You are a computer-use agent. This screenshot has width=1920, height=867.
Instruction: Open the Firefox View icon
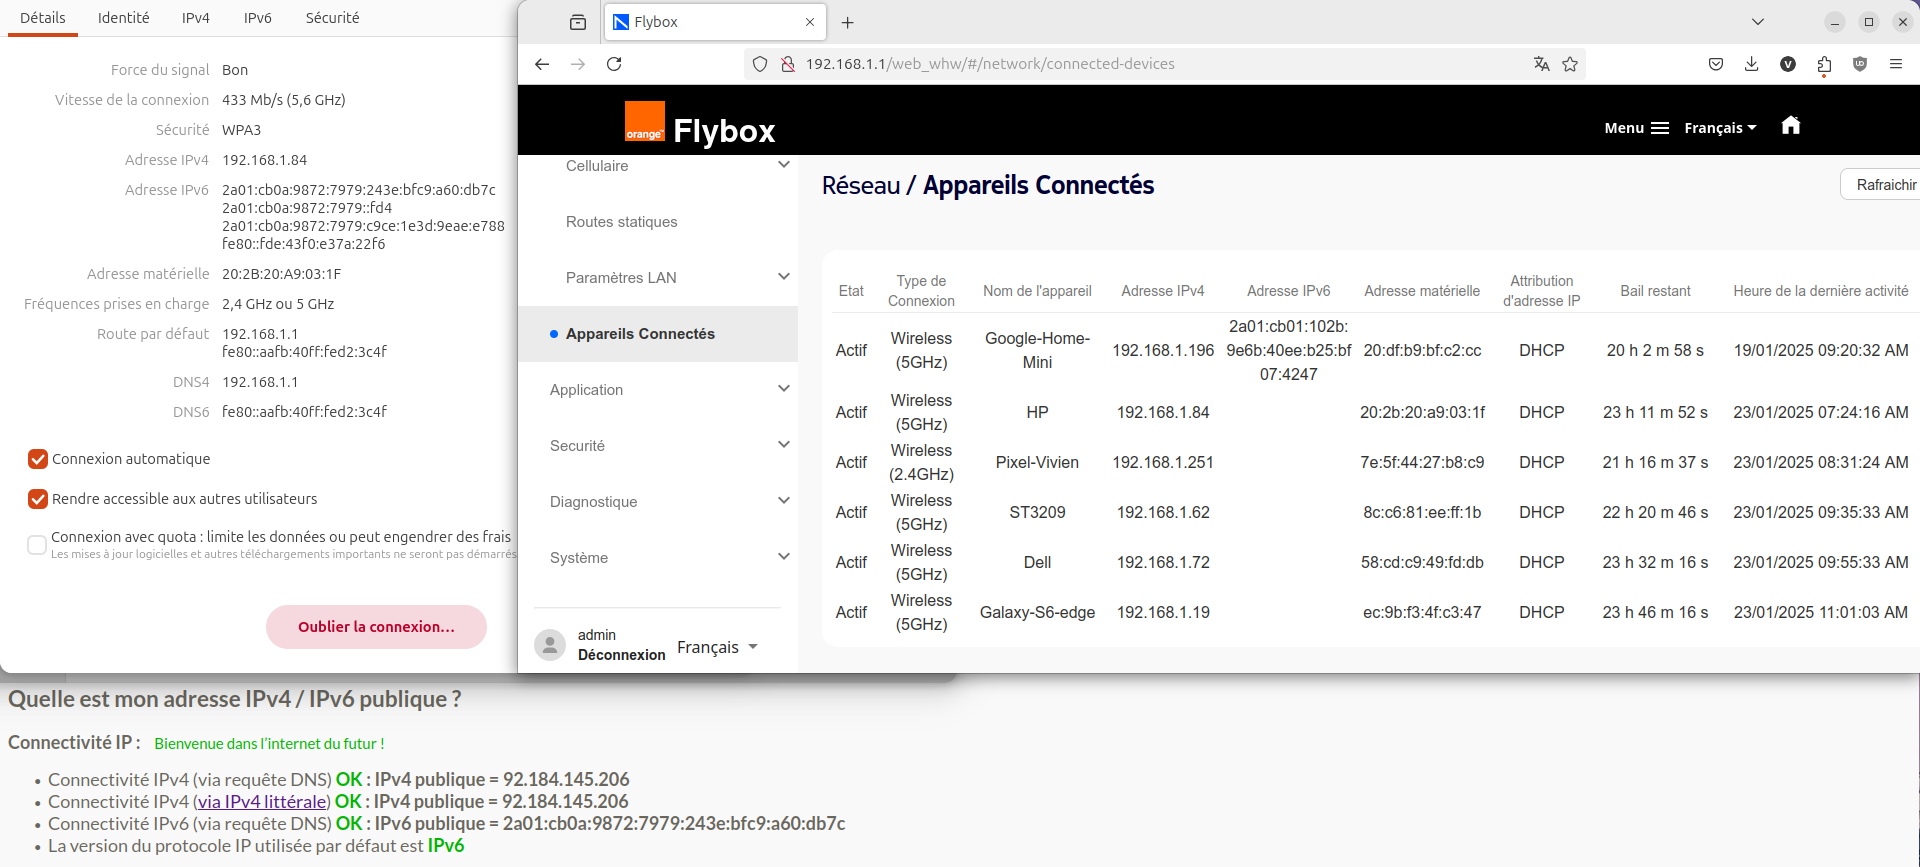point(578,22)
